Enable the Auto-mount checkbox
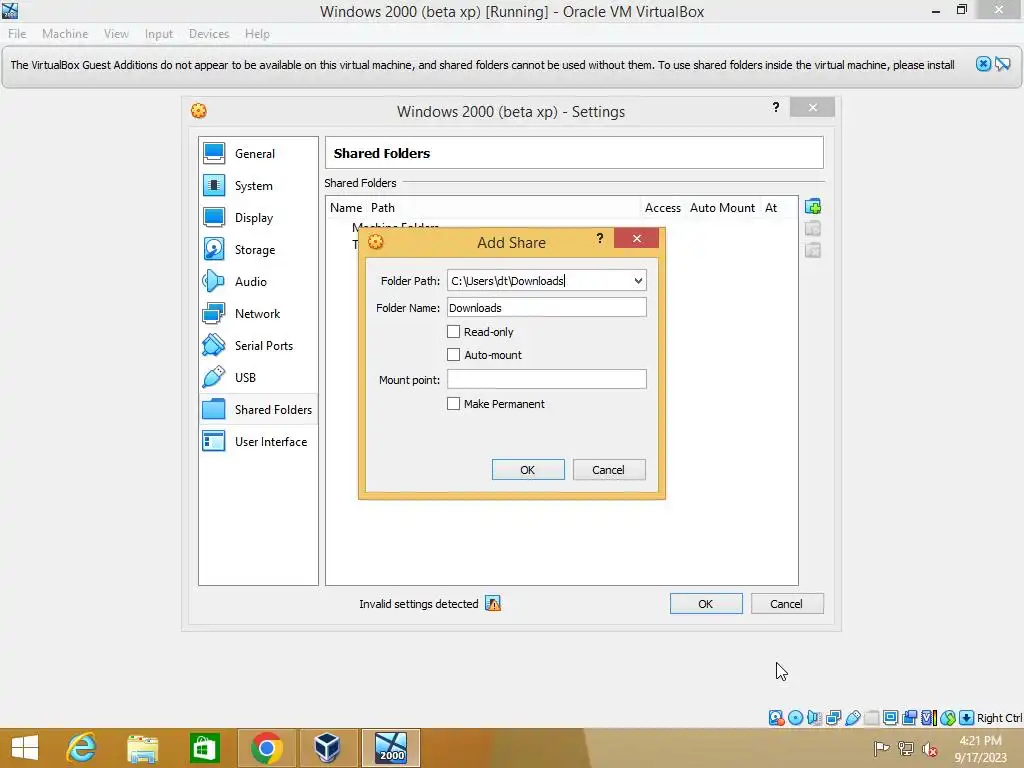The image size is (1024, 768). coord(453,355)
